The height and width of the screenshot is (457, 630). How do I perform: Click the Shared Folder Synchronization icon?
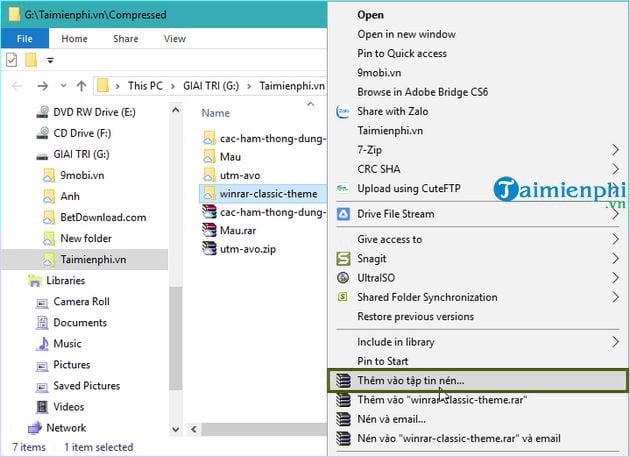click(342, 297)
